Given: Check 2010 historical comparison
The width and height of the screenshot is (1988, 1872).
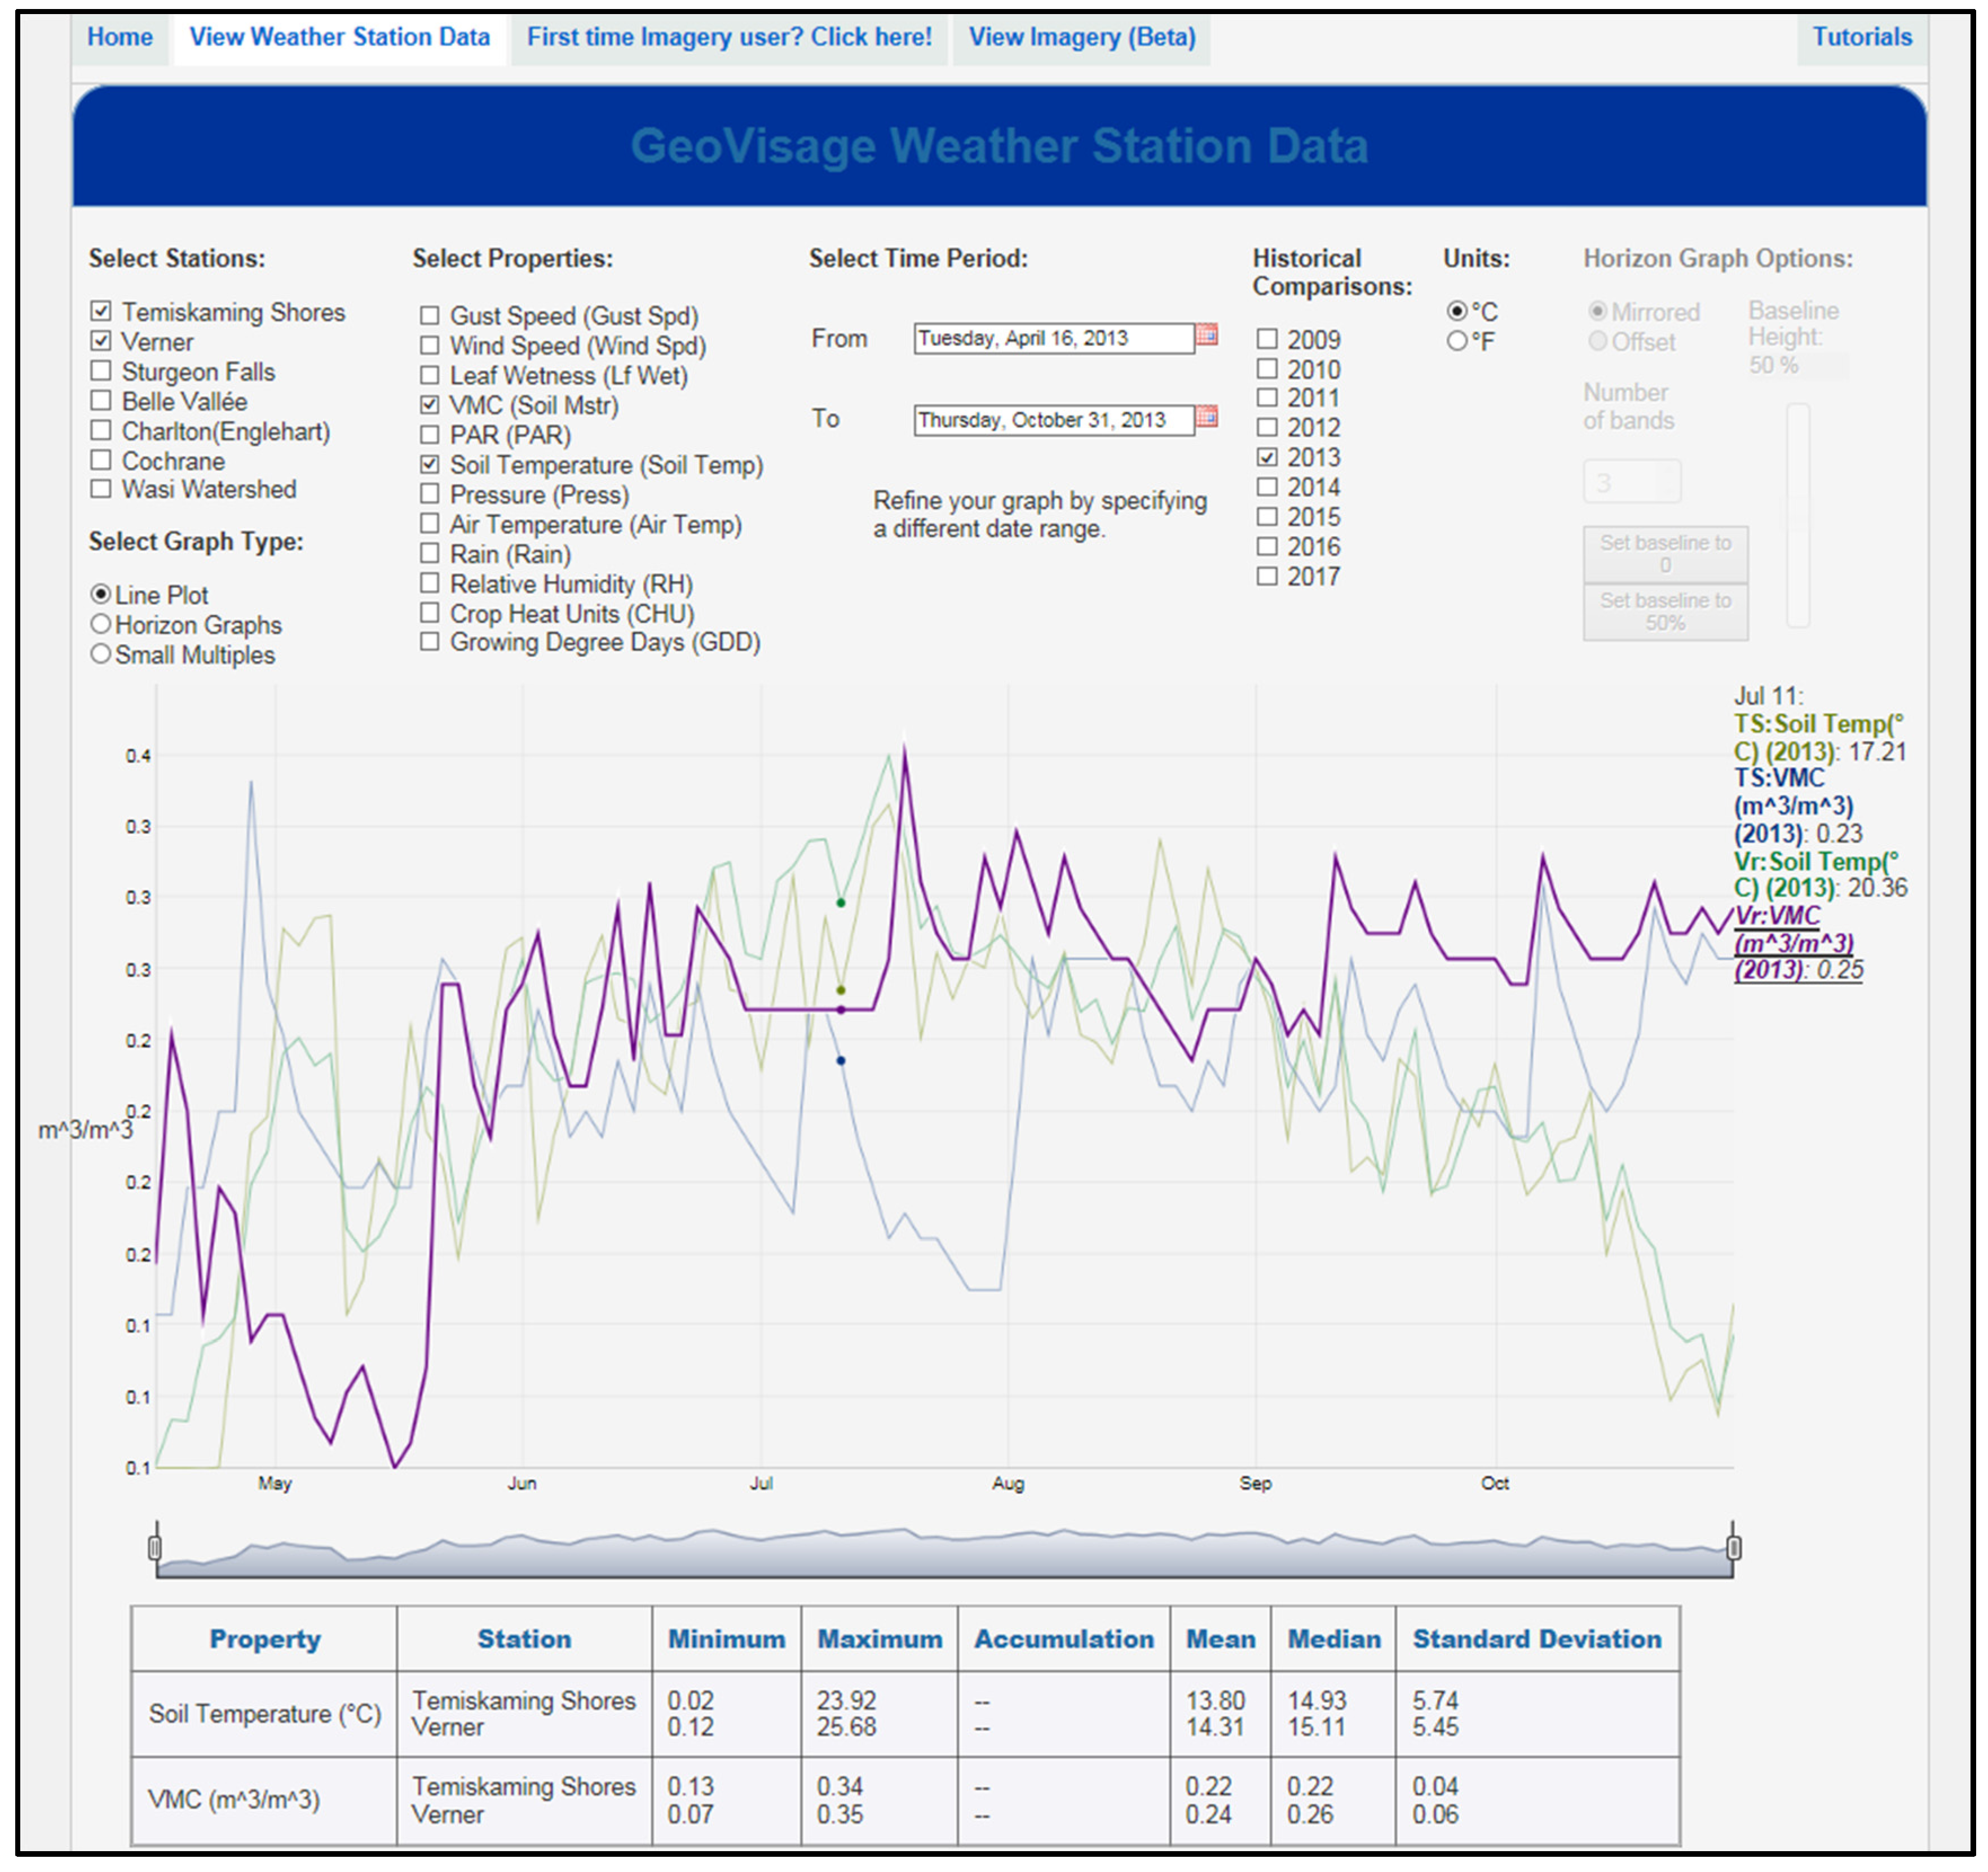Looking at the screenshot, I should pyautogui.click(x=1267, y=369).
